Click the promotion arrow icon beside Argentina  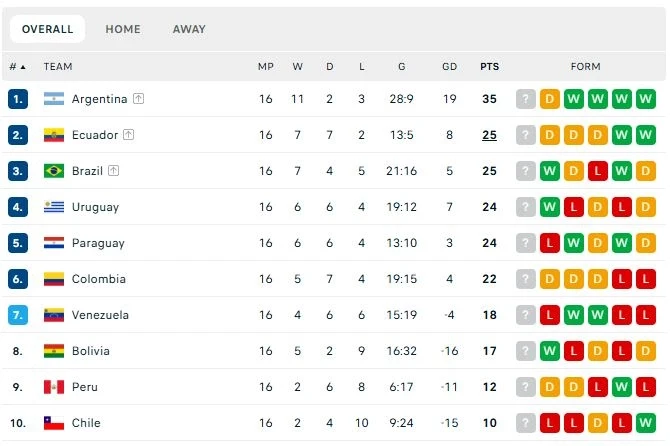[x=138, y=99]
